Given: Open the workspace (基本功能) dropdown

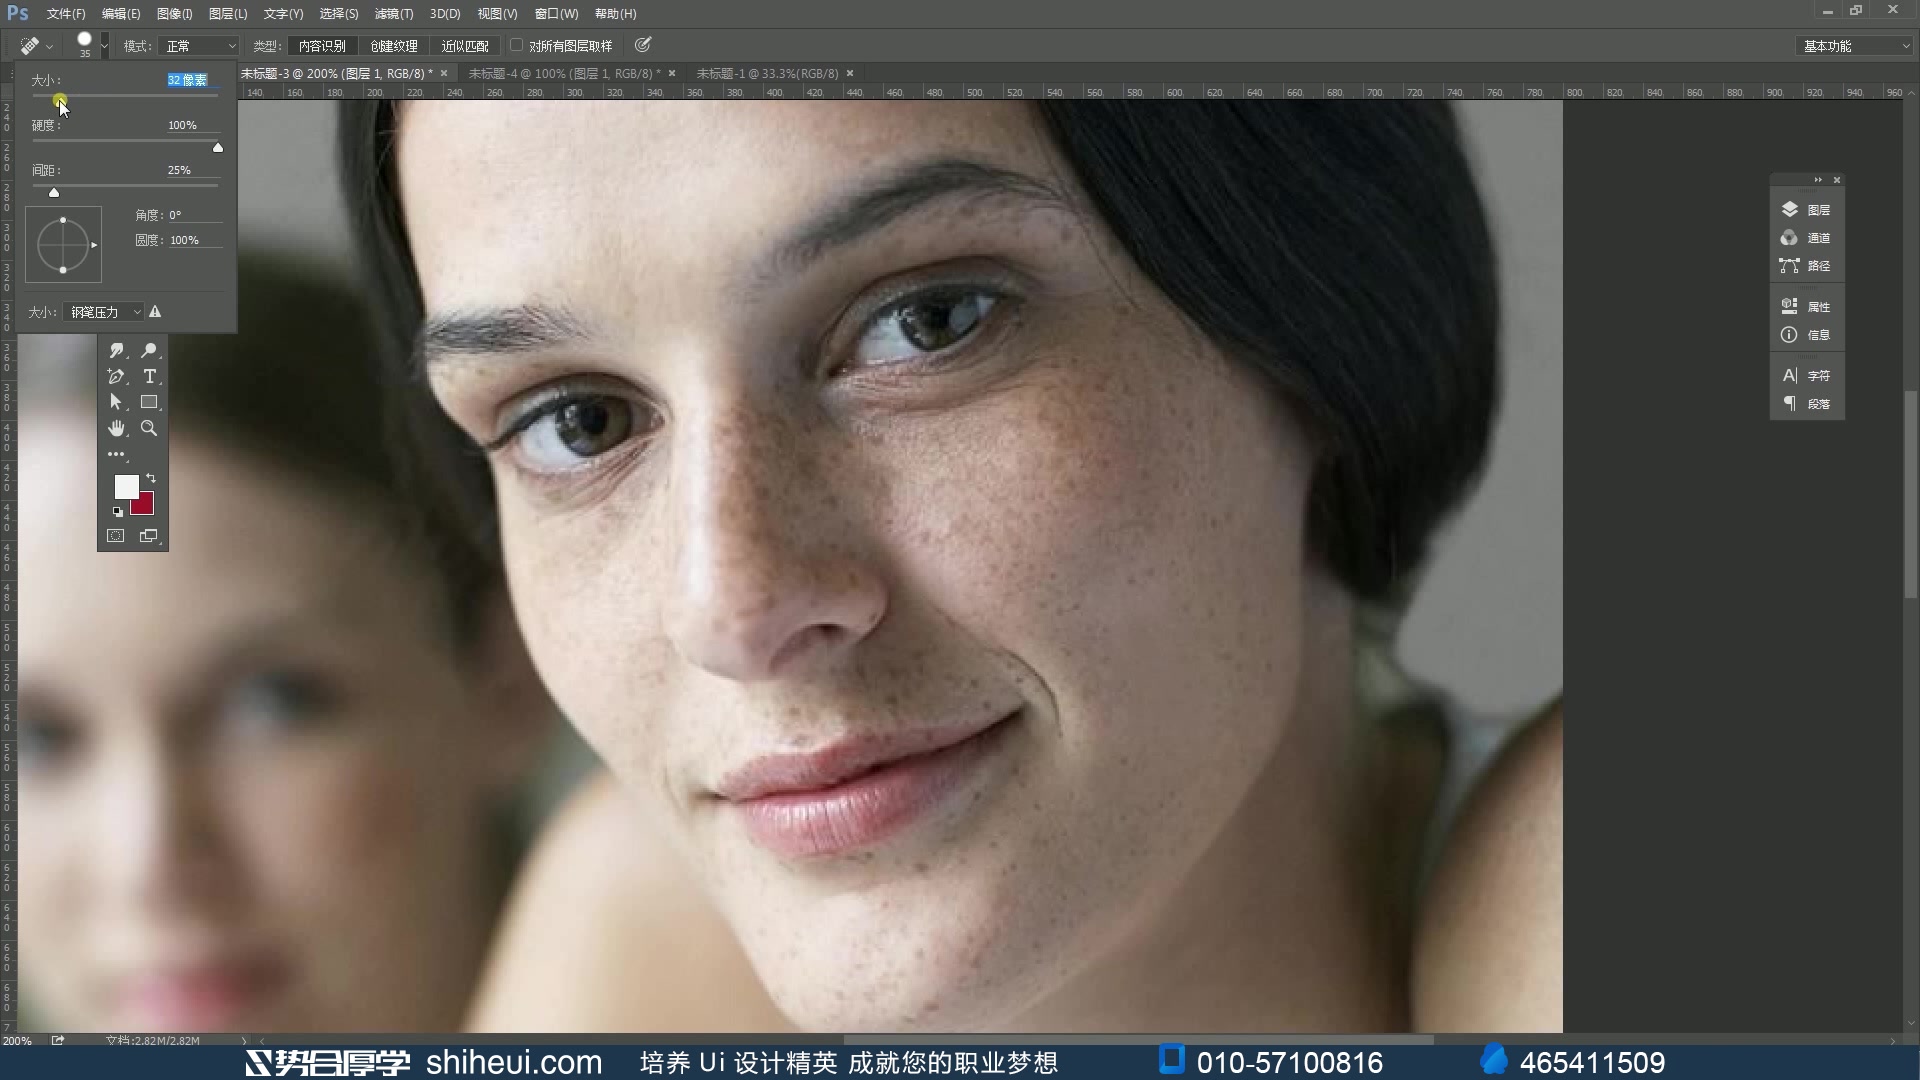Looking at the screenshot, I should point(1854,46).
